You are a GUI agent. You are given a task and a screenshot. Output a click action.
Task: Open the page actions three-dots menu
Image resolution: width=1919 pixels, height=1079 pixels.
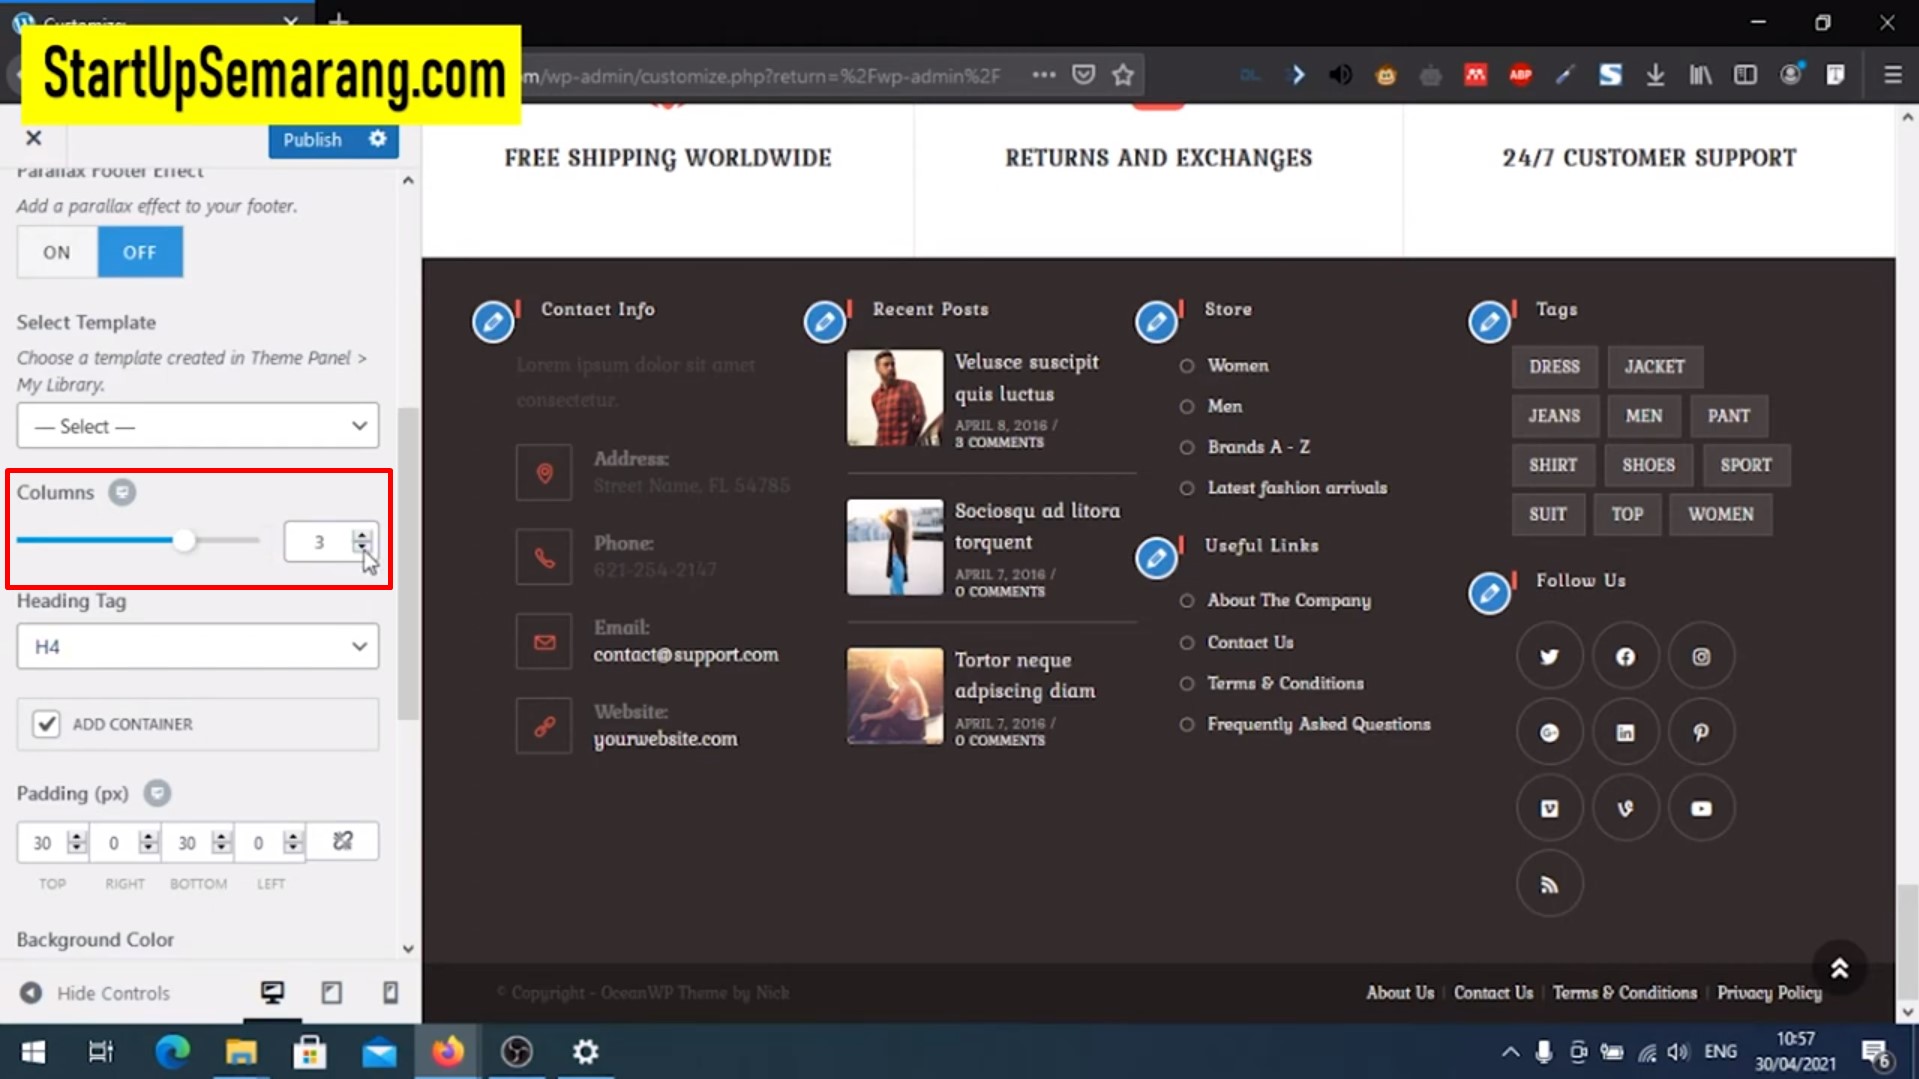[1043, 75]
